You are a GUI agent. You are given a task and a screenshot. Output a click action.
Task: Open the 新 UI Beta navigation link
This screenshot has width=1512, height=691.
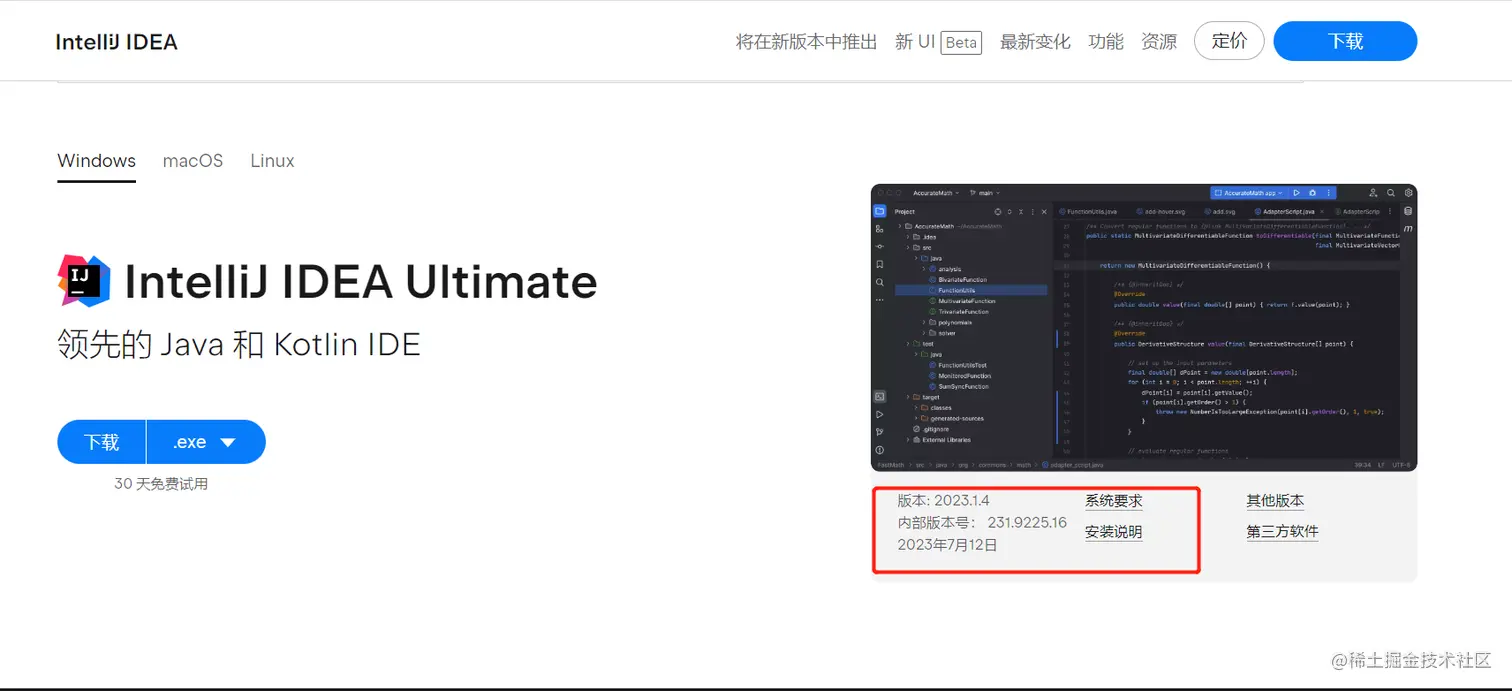pos(938,42)
